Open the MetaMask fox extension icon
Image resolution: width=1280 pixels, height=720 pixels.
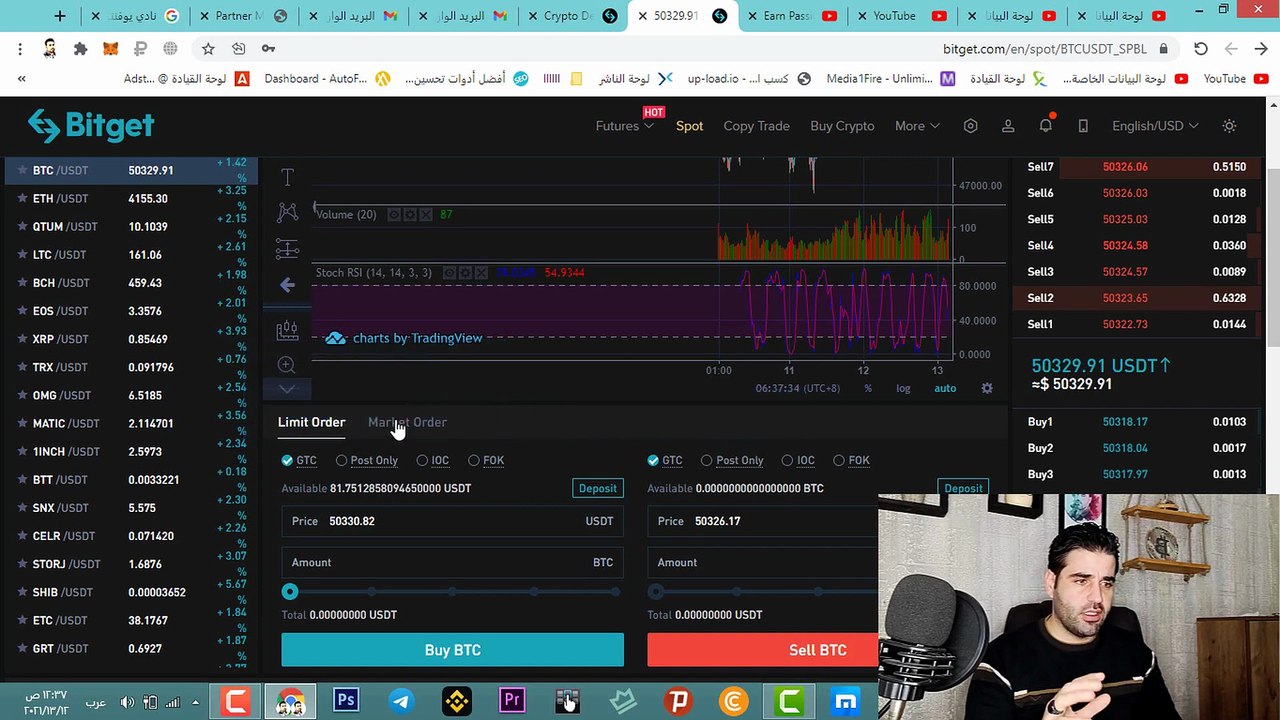click(x=111, y=48)
